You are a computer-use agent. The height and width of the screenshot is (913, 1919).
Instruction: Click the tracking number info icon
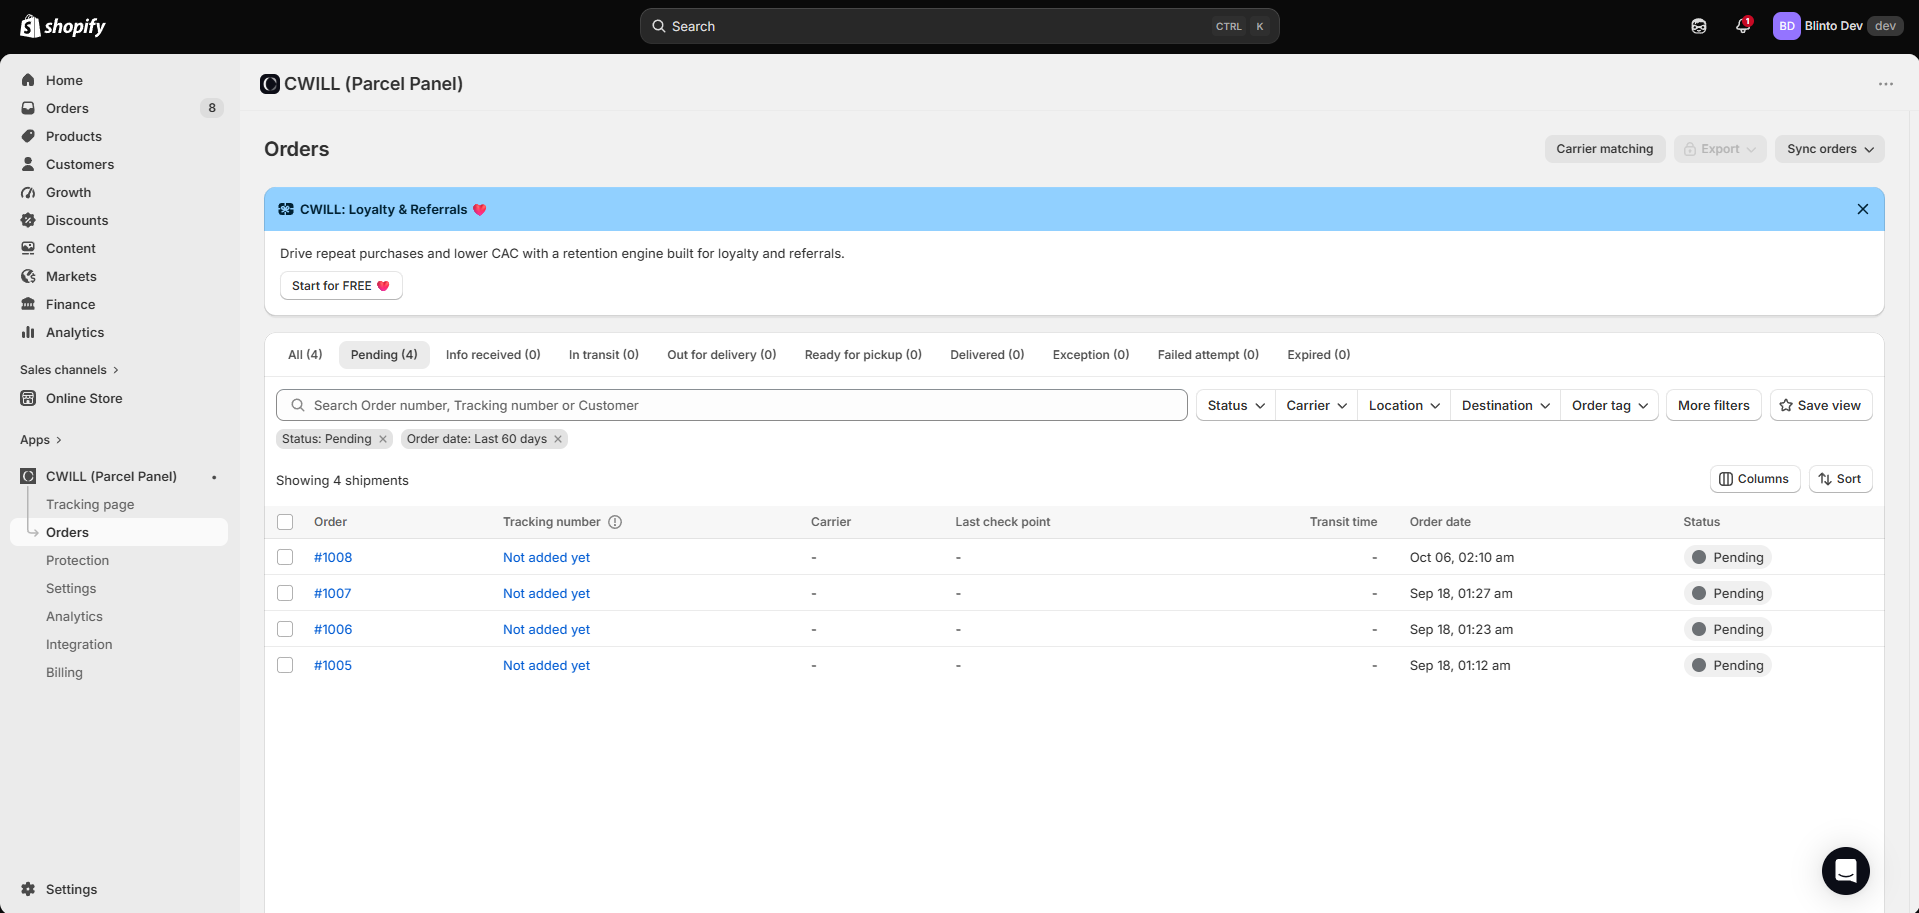coord(615,522)
